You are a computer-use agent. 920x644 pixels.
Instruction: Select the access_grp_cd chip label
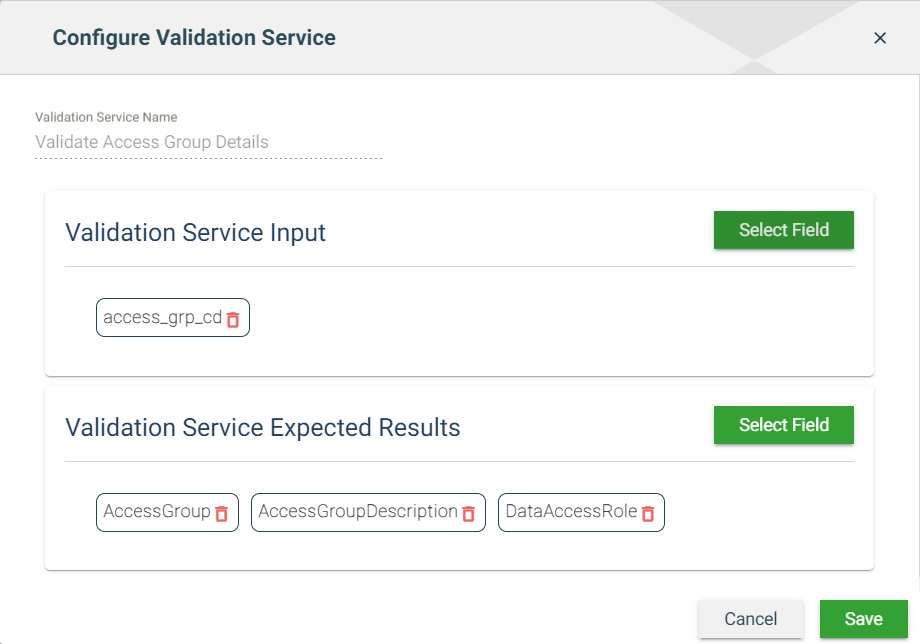pos(162,318)
